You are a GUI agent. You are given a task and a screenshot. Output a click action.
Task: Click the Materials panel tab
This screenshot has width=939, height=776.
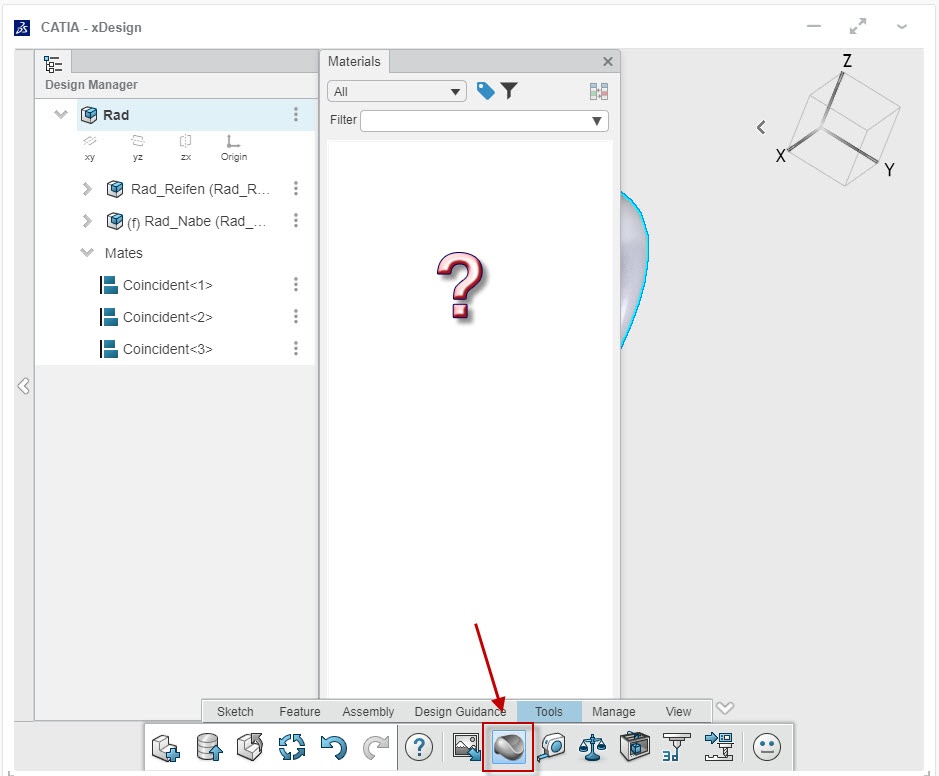pyautogui.click(x=354, y=62)
